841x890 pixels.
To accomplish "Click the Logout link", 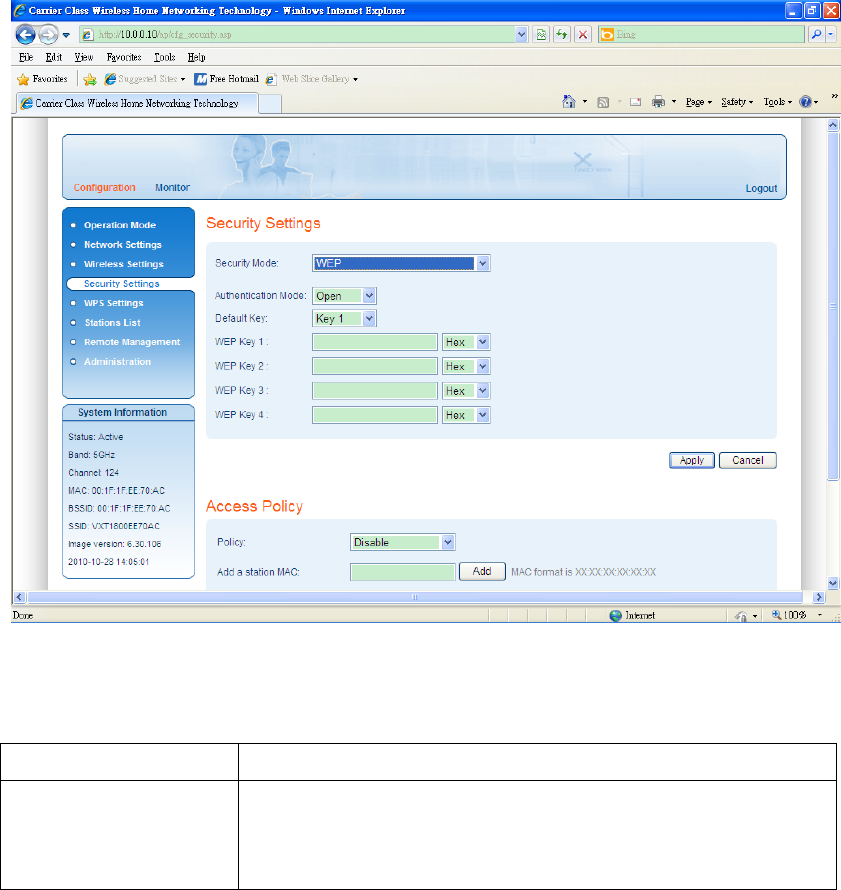I will tap(761, 188).
